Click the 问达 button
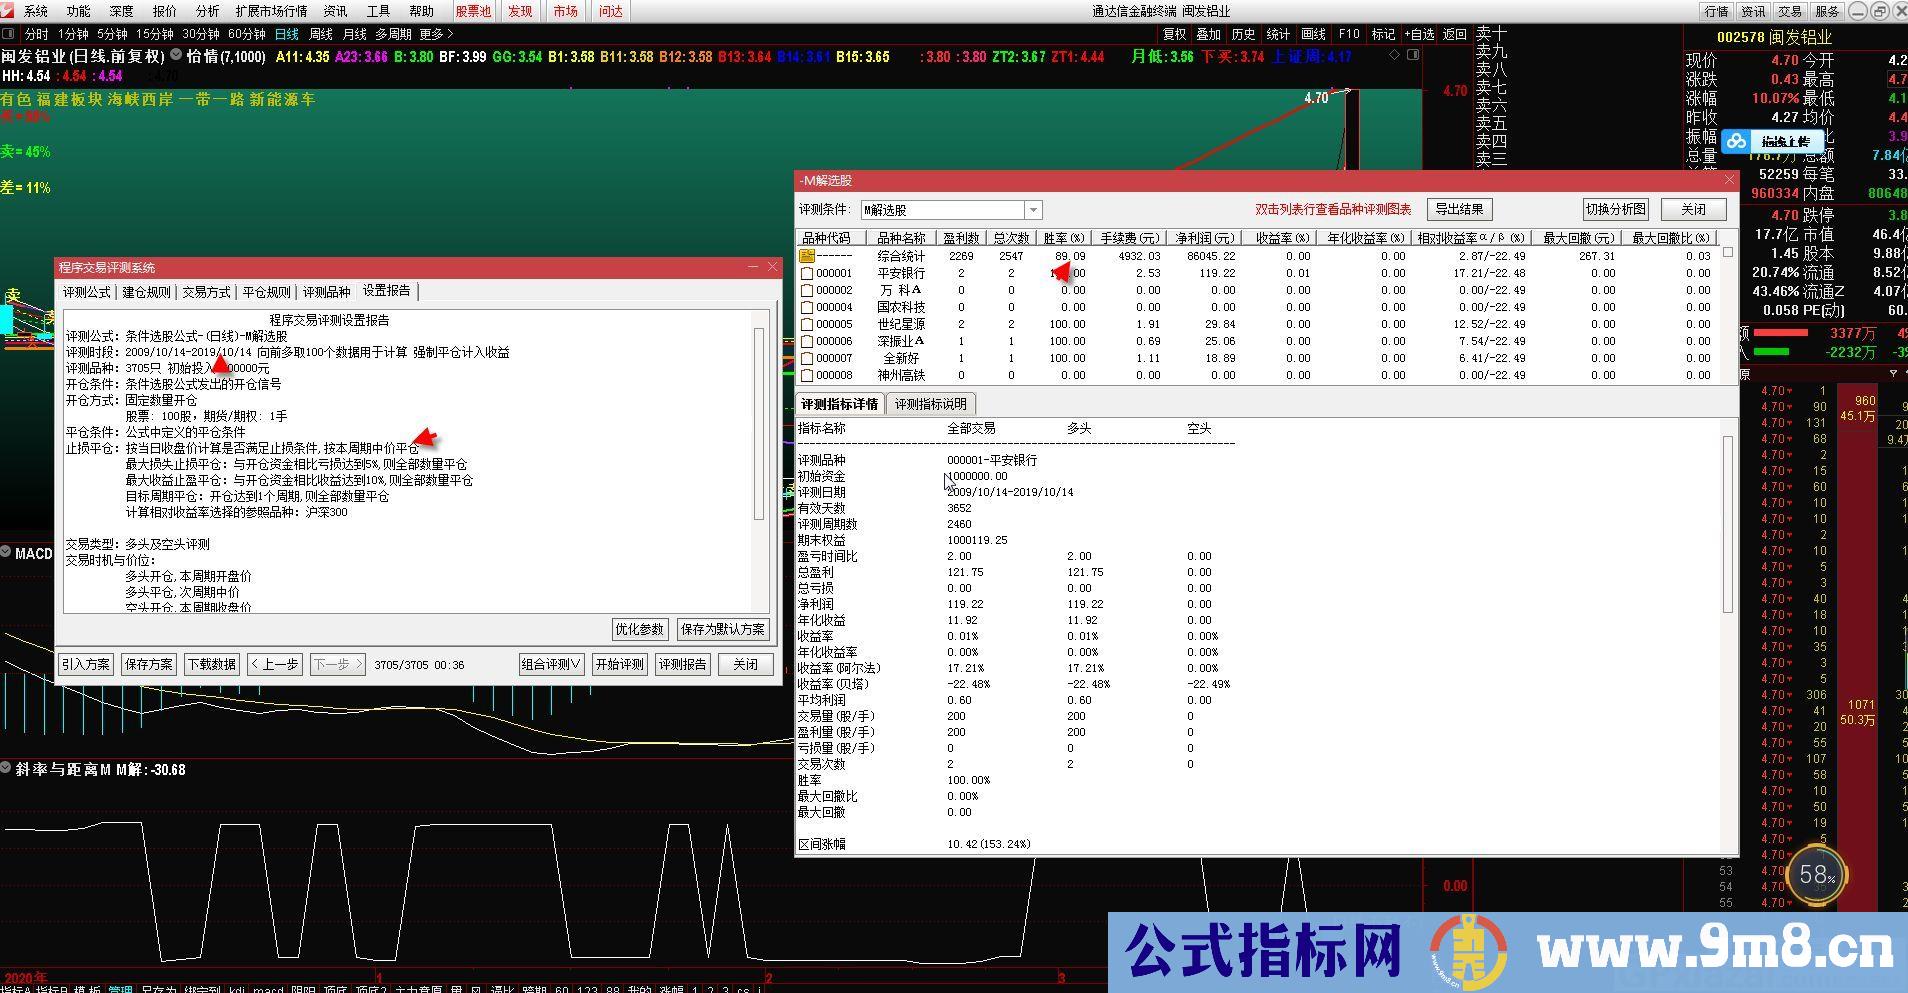1908x993 pixels. point(610,11)
